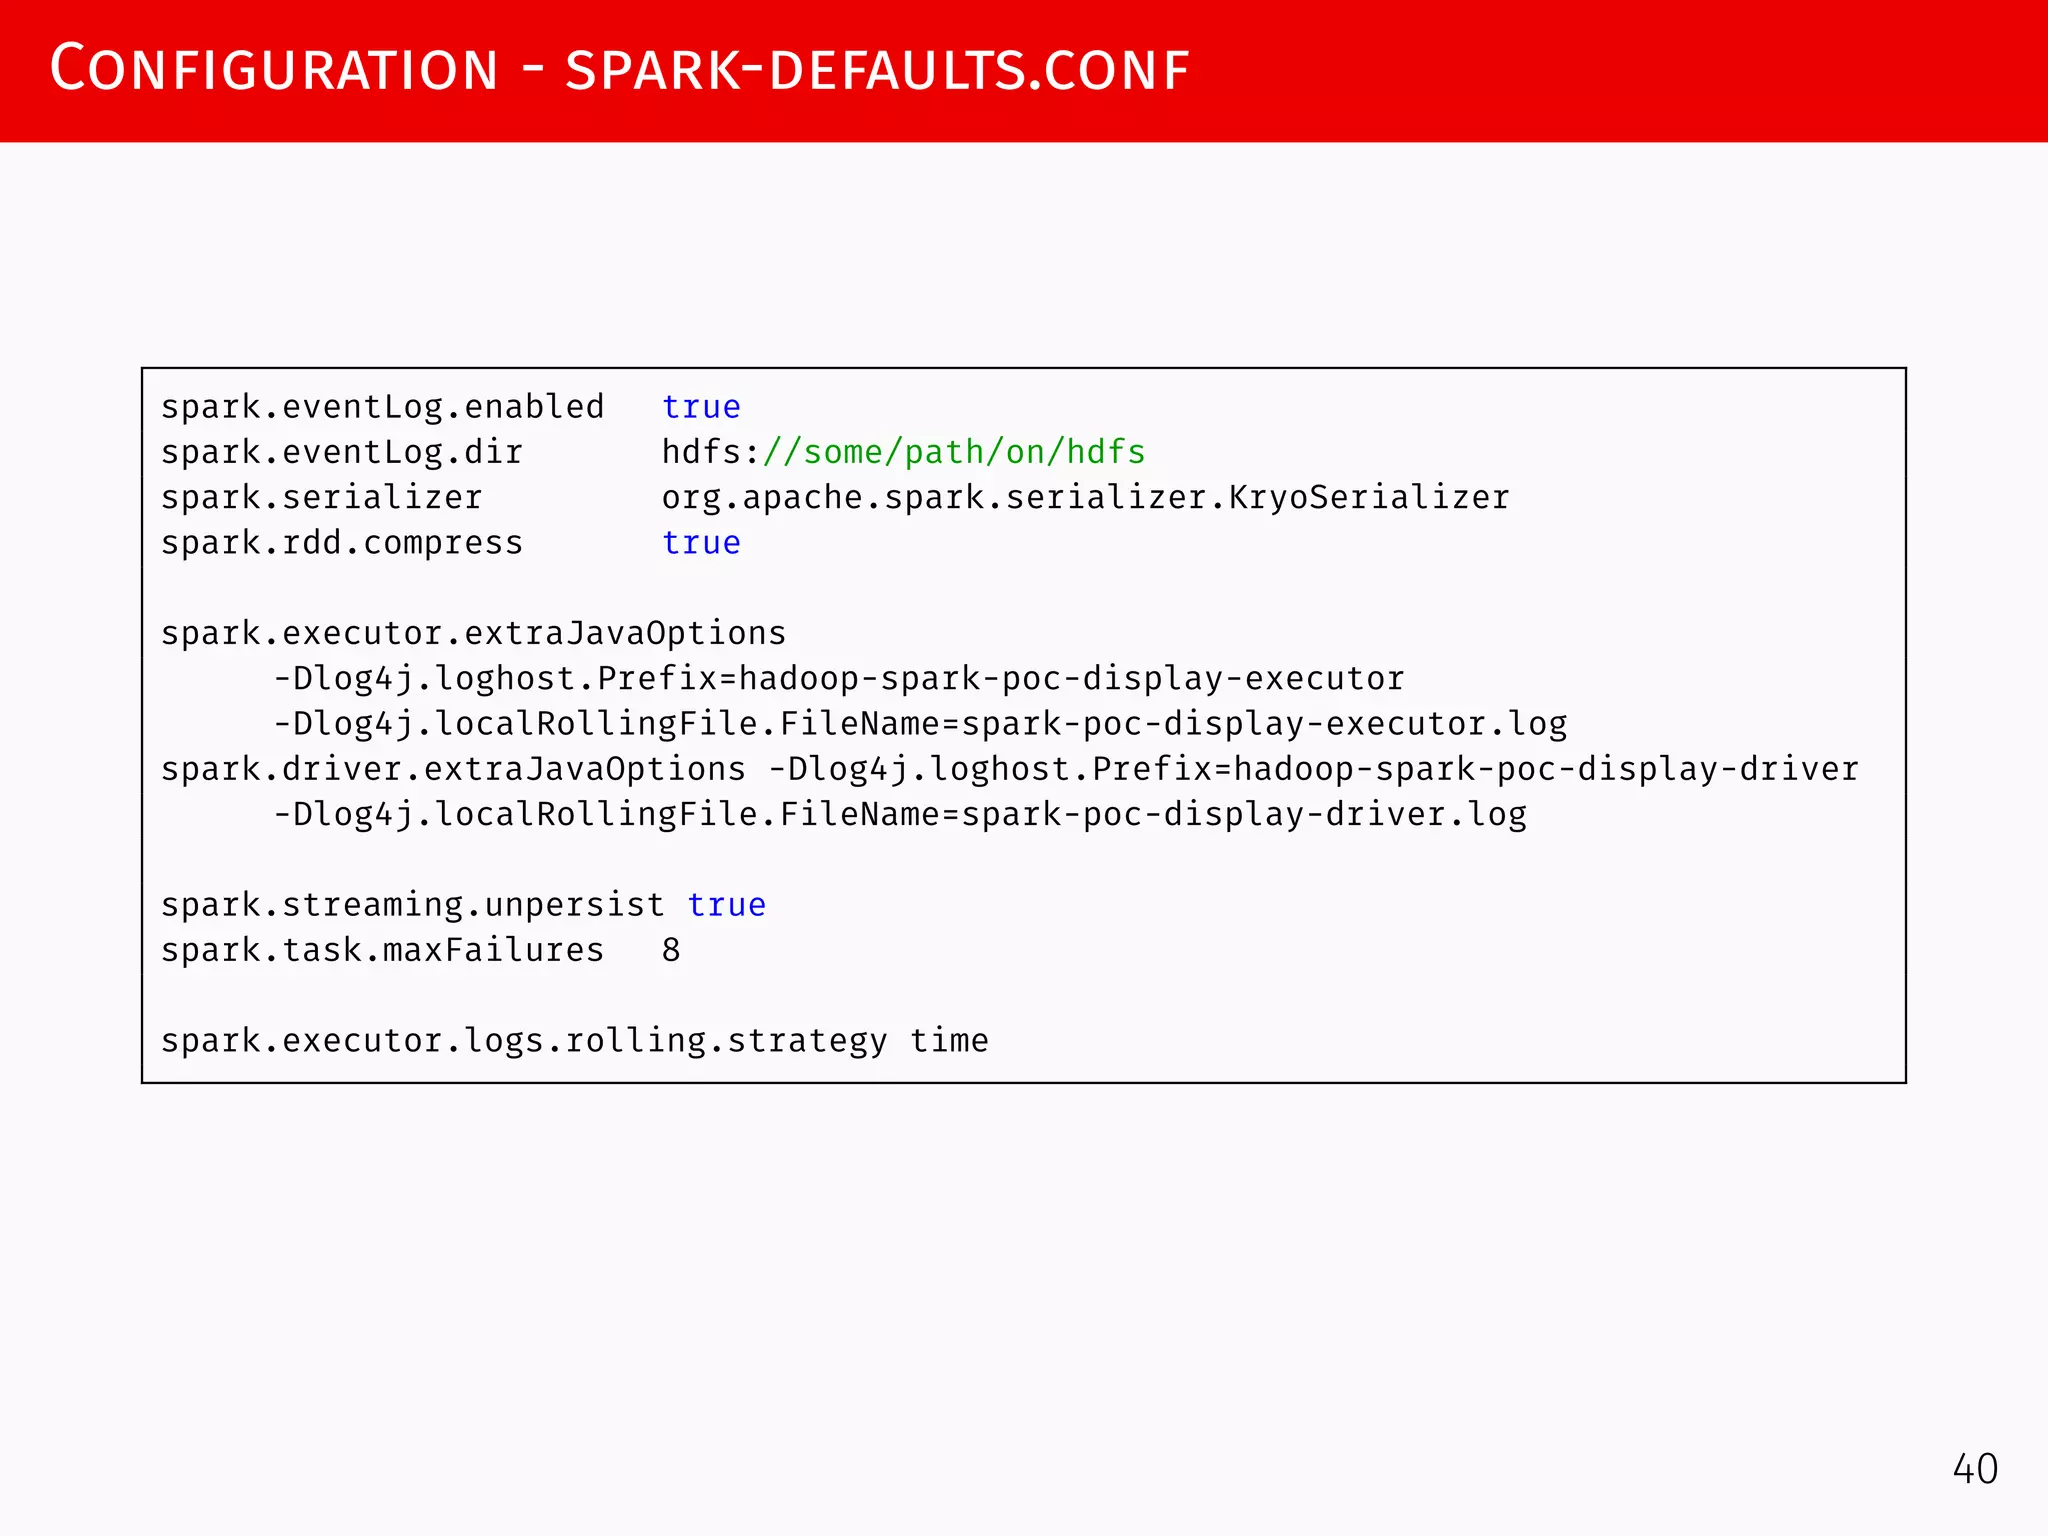Click the 'FileName=spark-poc-display-driver.log' line
This screenshot has height=1536, width=2048.
pyautogui.click(x=900, y=814)
